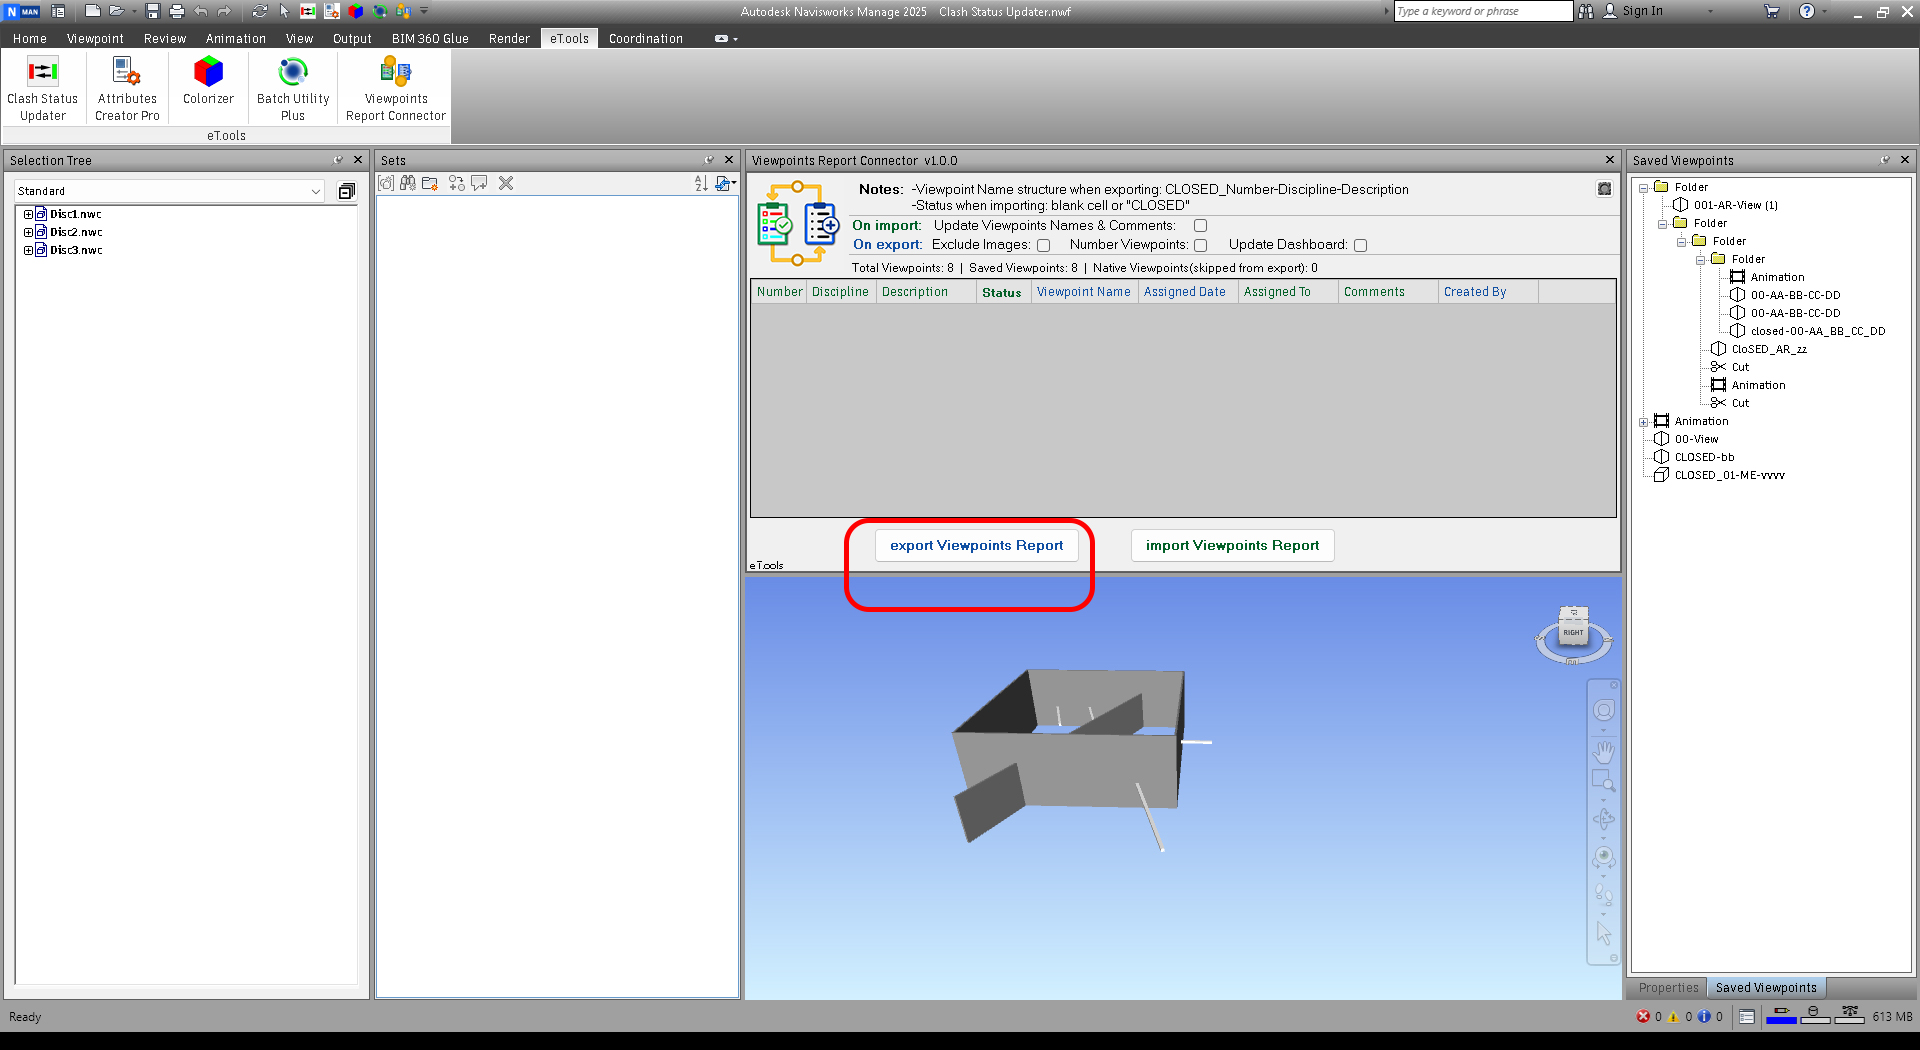
Task: Switch to the Review ribbon tab
Action: (165, 38)
